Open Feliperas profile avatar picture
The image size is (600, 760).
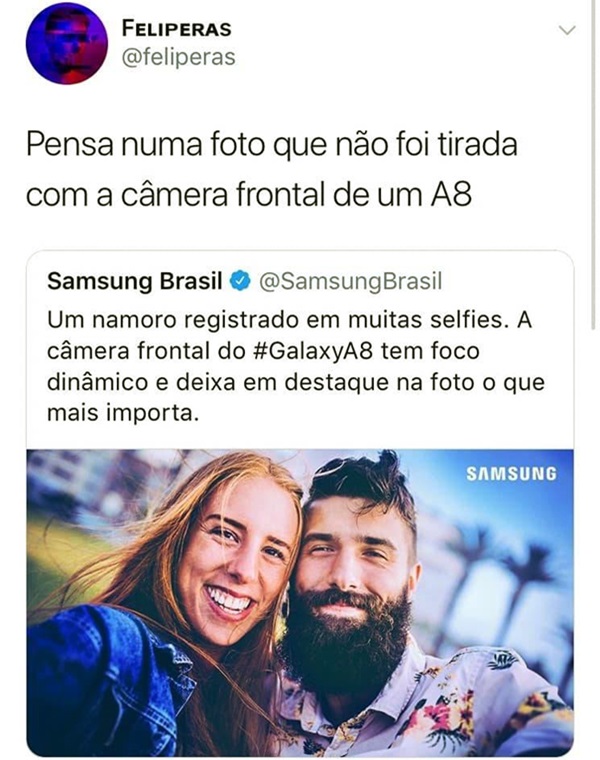pyautogui.click(x=66, y=44)
